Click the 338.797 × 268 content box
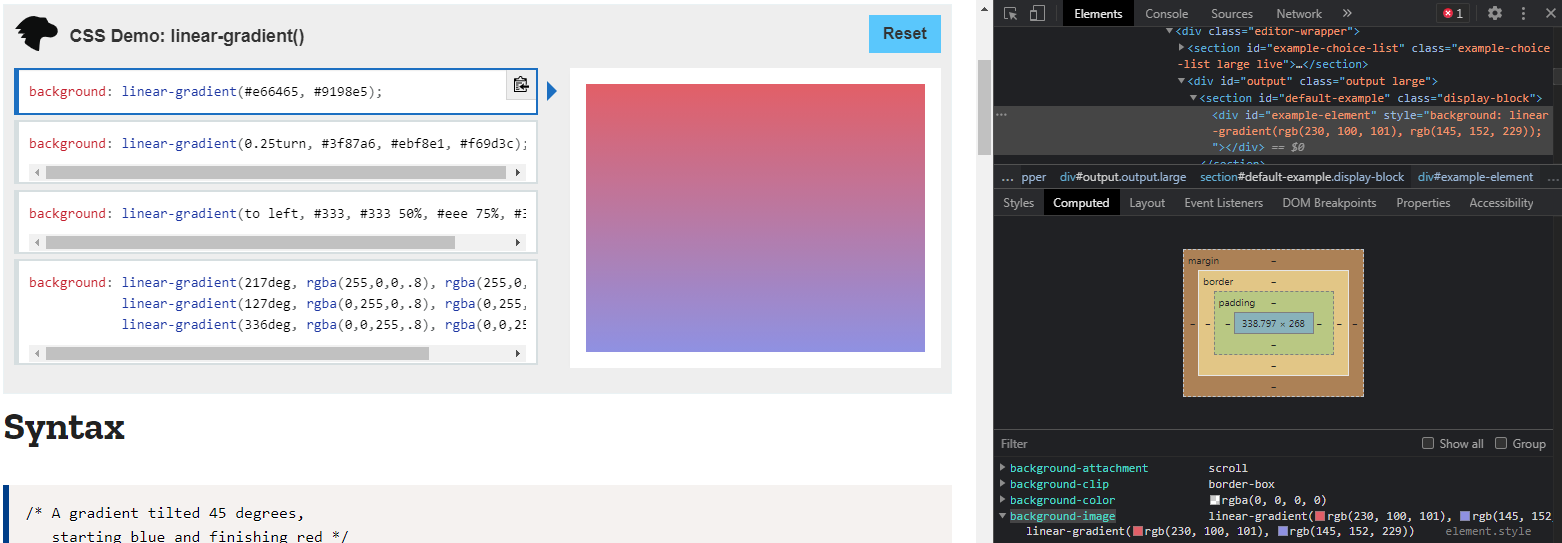The height and width of the screenshot is (543, 1562). [1273, 323]
